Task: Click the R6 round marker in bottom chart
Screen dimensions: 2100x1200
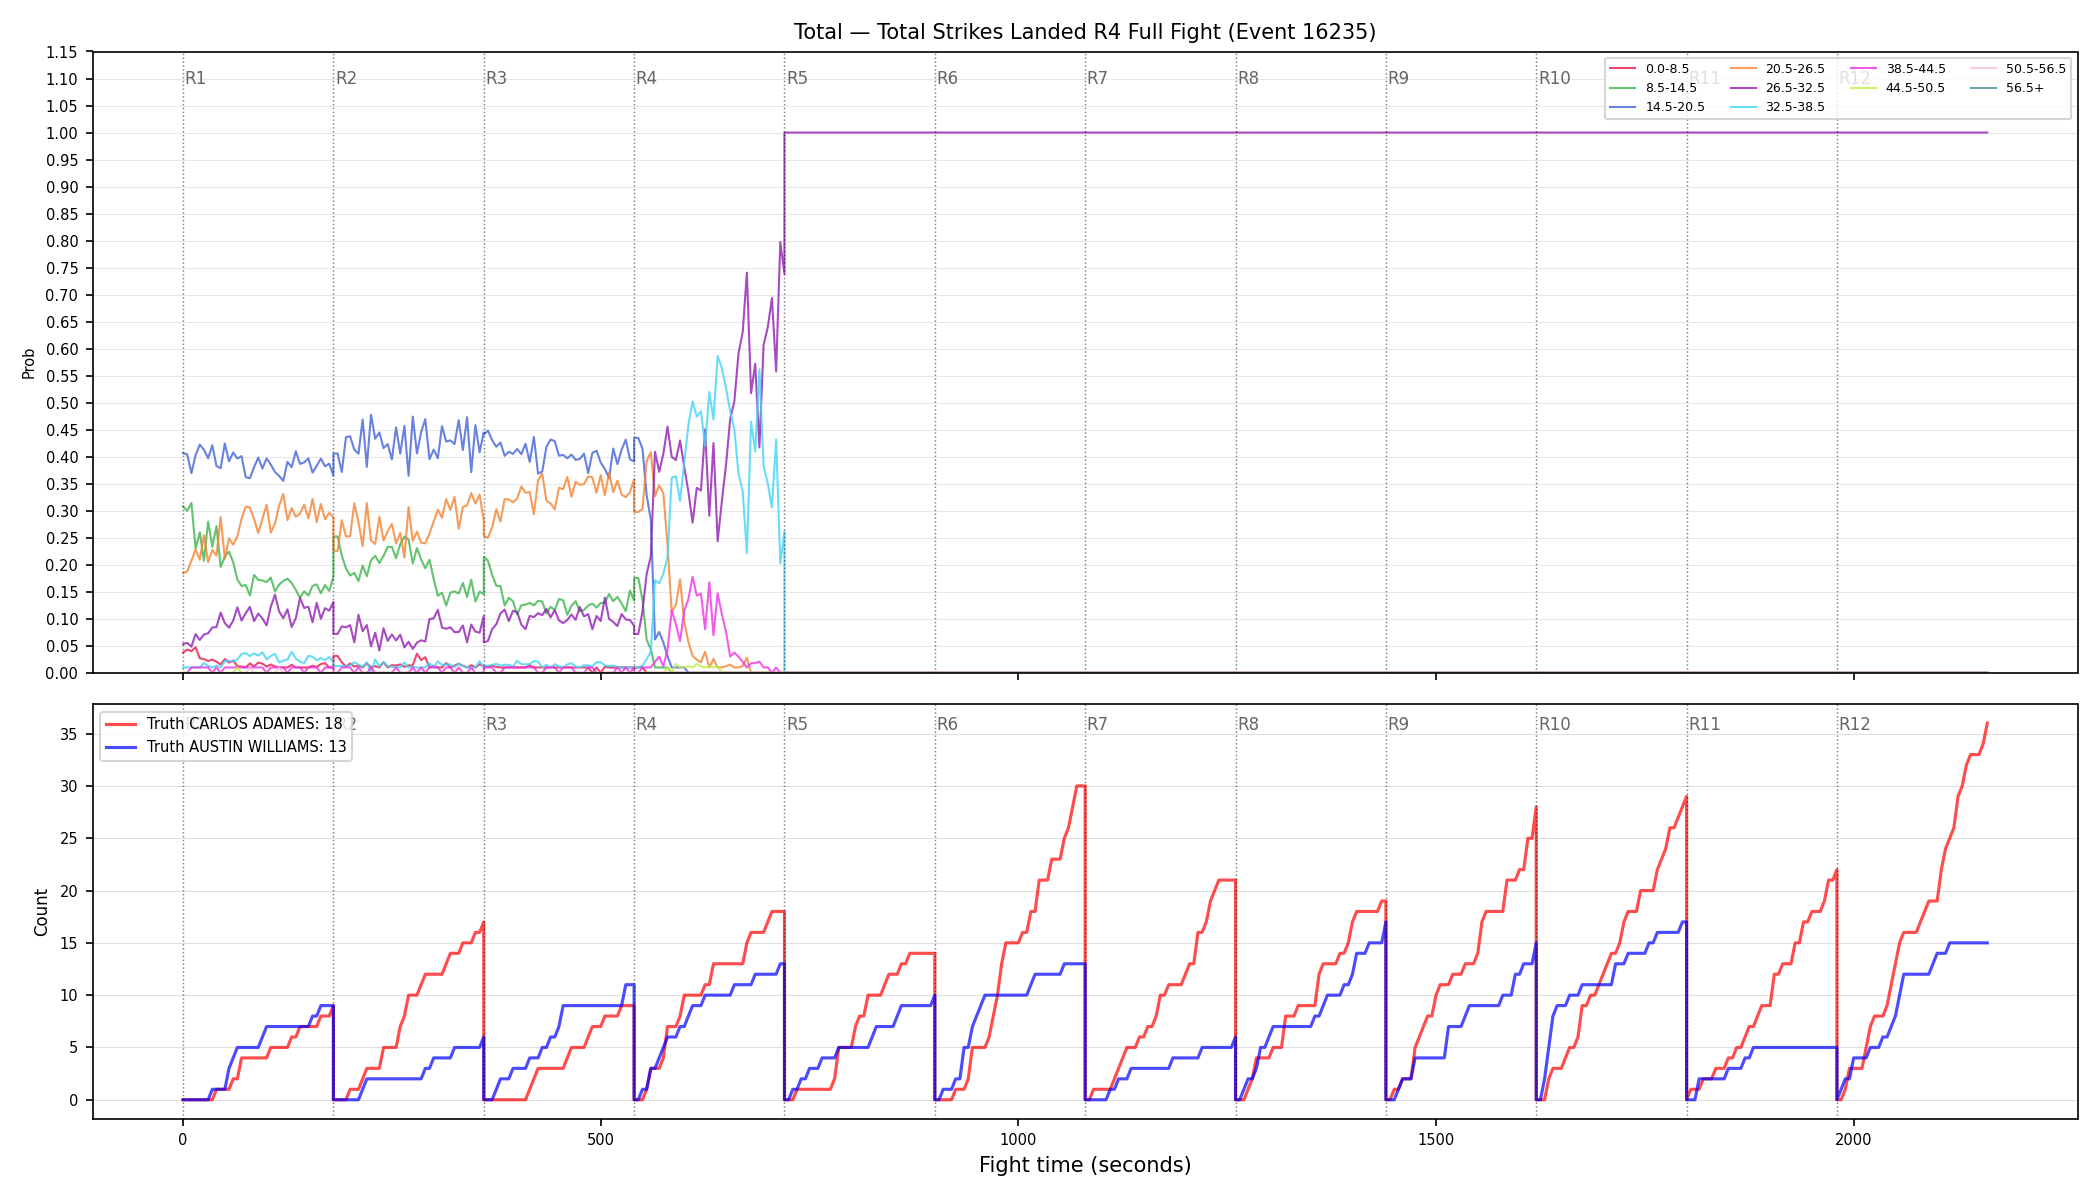Action: coord(947,724)
